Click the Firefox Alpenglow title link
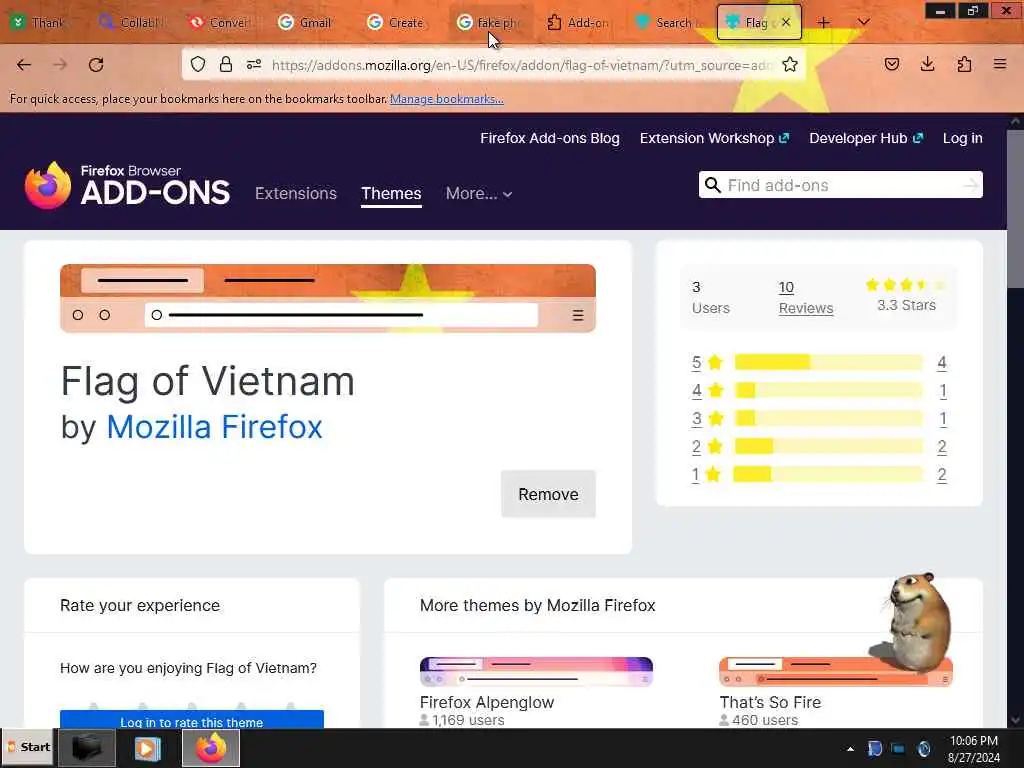The image size is (1024, 768). (x=487, y=702)
